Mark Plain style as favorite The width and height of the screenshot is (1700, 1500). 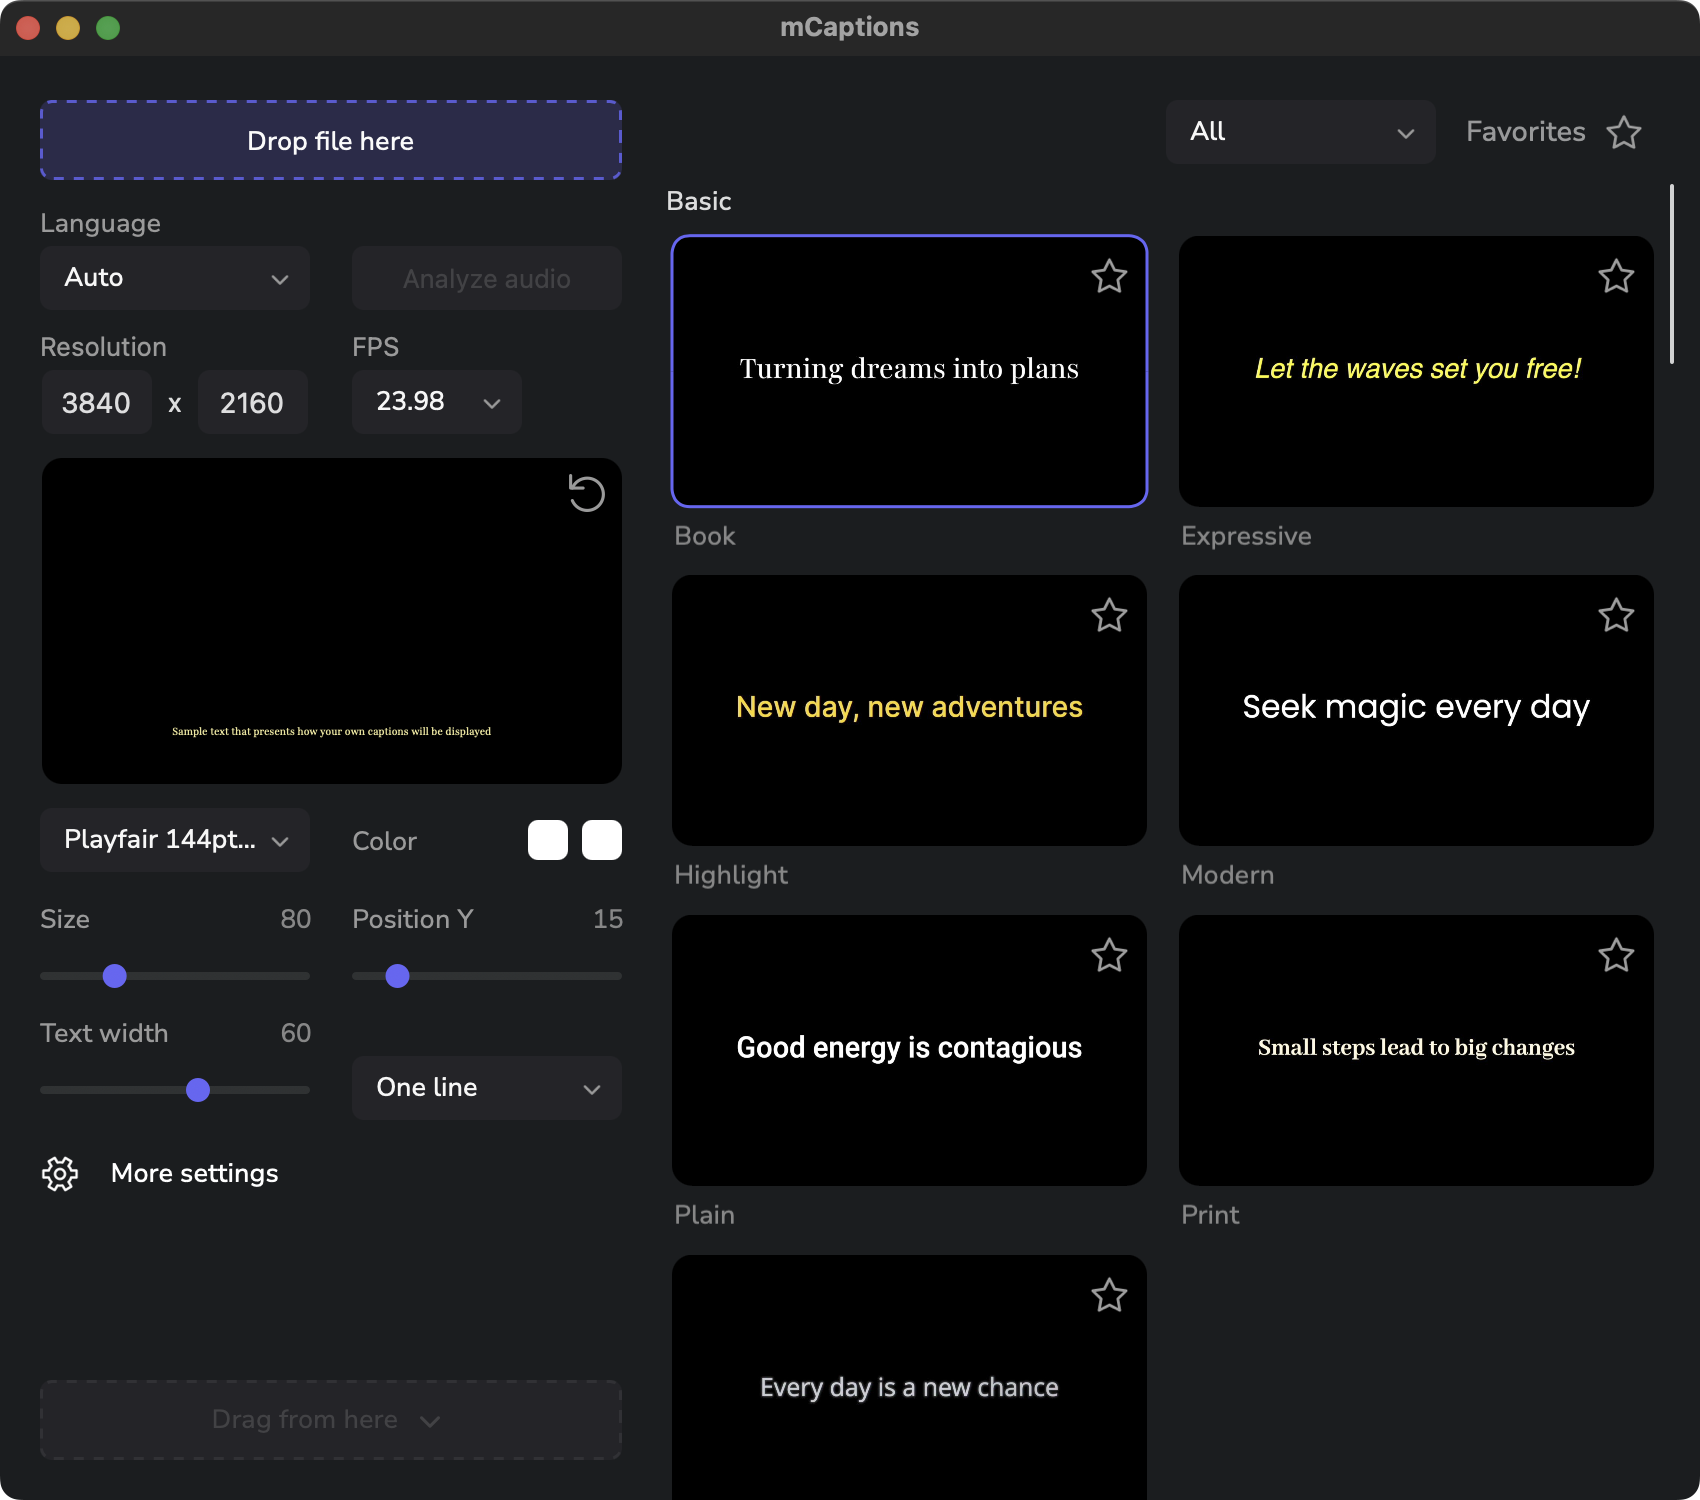coord(1109,956)
